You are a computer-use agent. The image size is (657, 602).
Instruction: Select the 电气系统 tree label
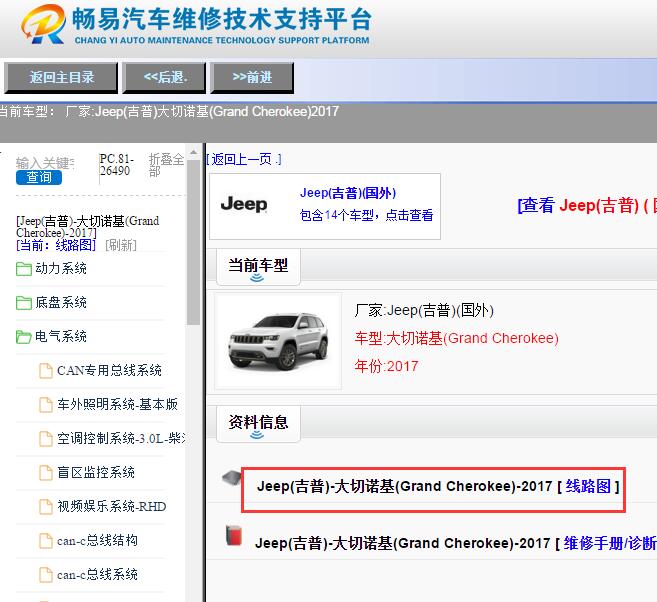point(61,336)
